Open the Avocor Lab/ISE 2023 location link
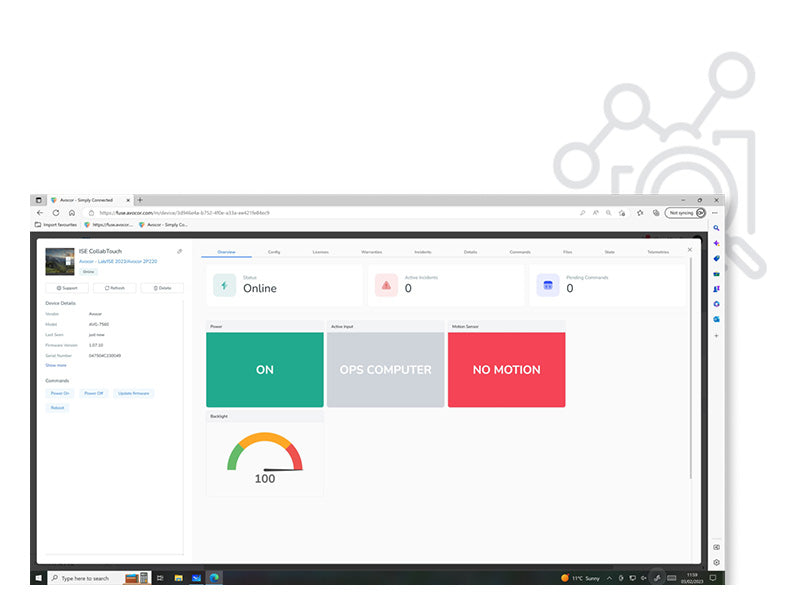This screenshot has width=800, height=600. click(118, 261)
